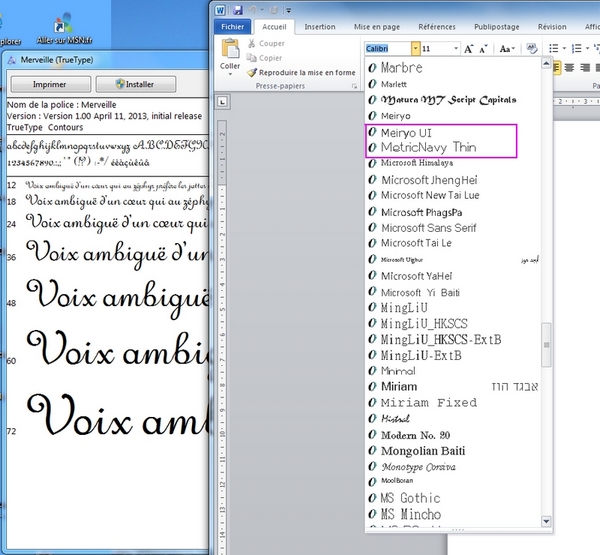The width and height of the screenshot is (600, 555).
Task: Select Reproduire la mise en forme
Action: tap(301, 72)
